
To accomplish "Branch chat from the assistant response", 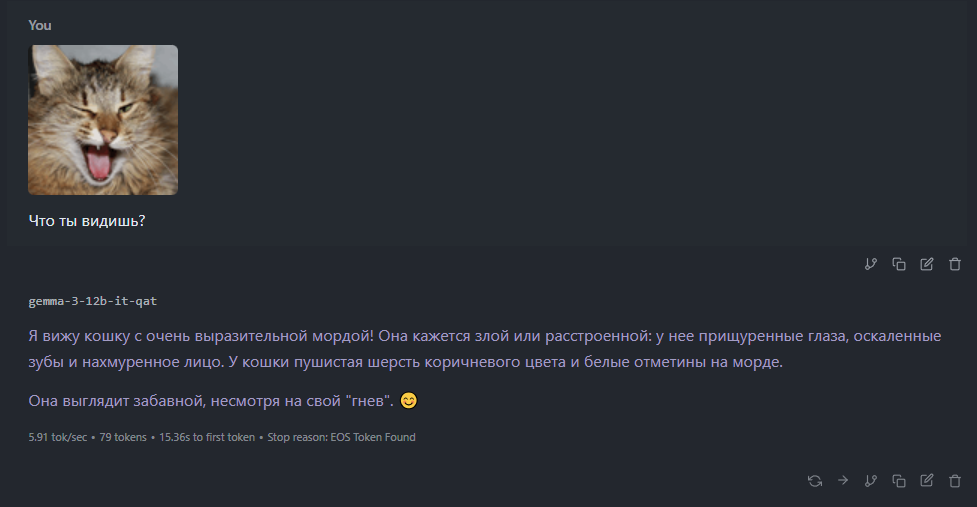I will pyautogui.click(x=871, y=480).
